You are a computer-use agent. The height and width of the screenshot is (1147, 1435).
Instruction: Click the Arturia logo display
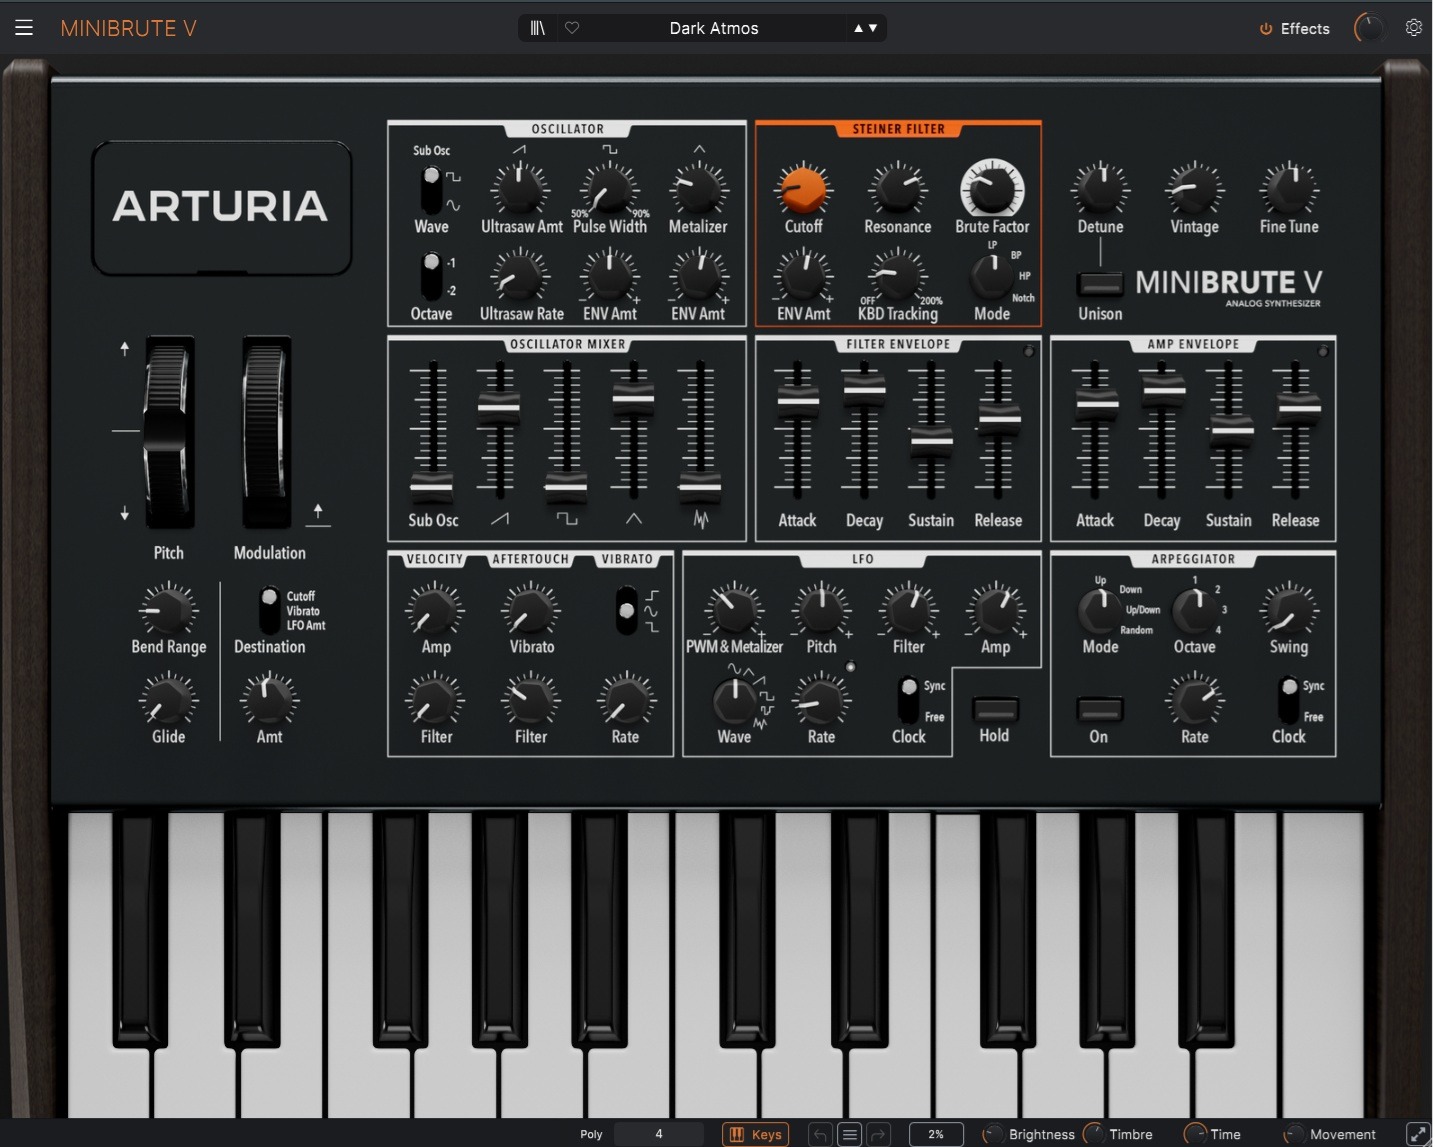tap(221, 207)
